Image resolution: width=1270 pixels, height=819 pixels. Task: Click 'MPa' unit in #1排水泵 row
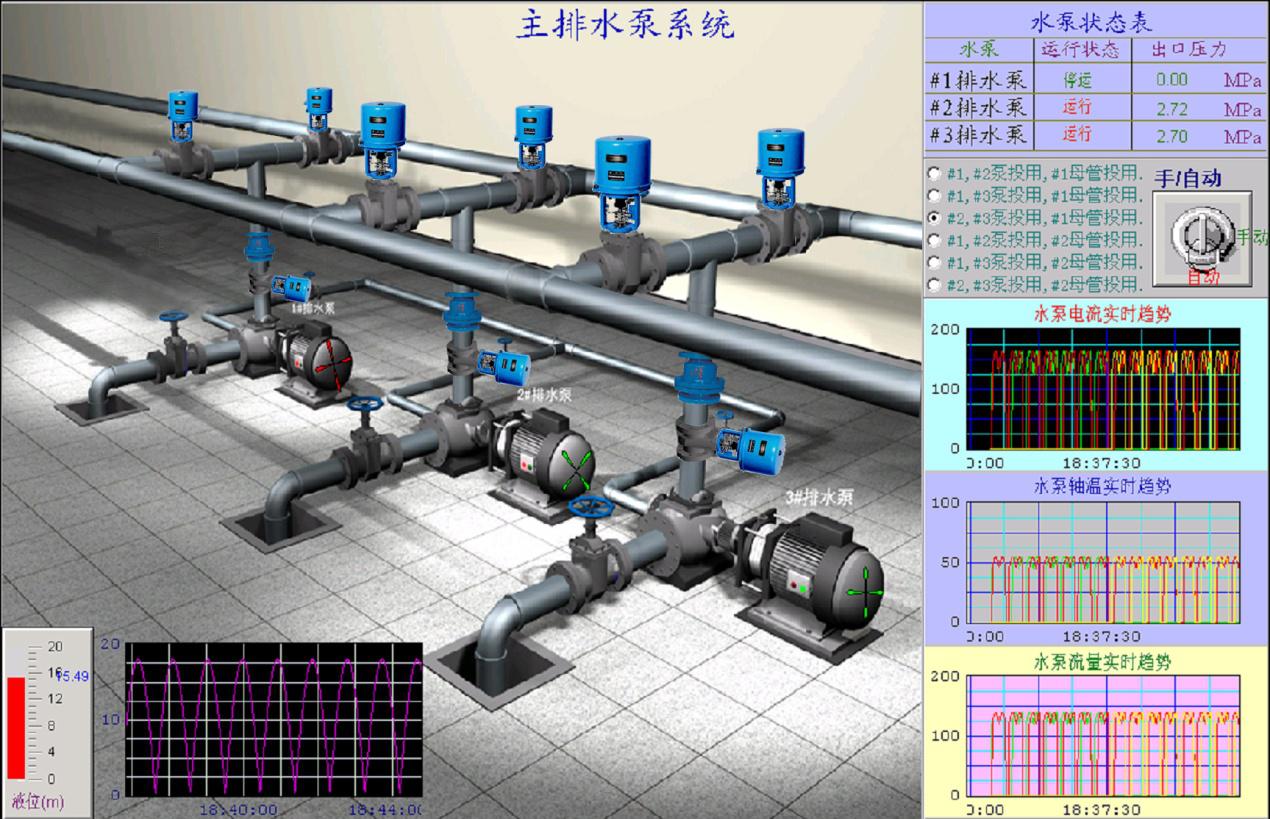point(1243,80)
